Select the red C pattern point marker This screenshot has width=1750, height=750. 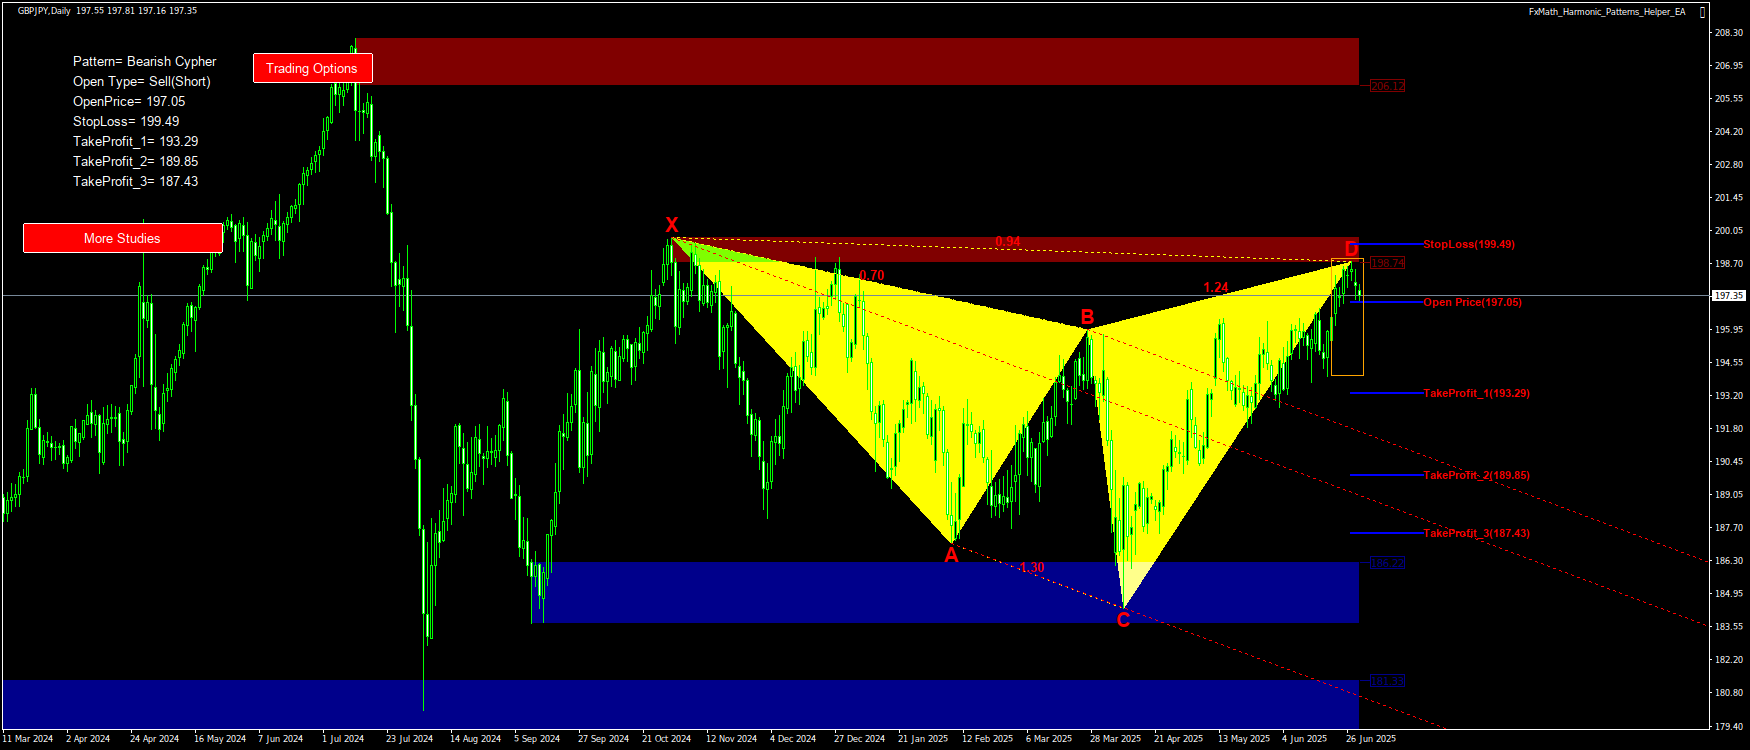pyautogui.click(x=1123, y=621)
